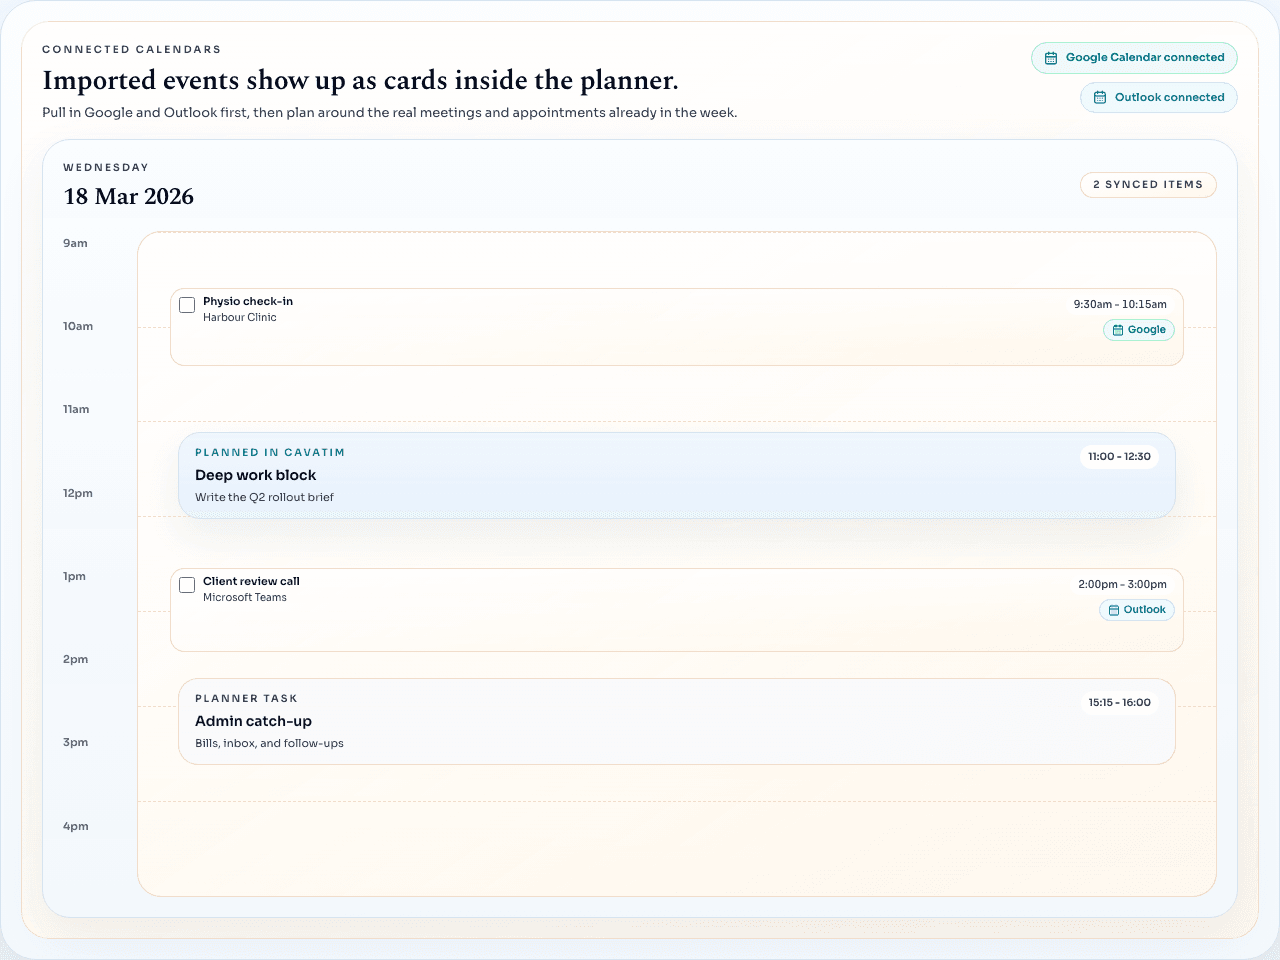Click the 18 Mar 2026 date heading

tap(128, 197)
